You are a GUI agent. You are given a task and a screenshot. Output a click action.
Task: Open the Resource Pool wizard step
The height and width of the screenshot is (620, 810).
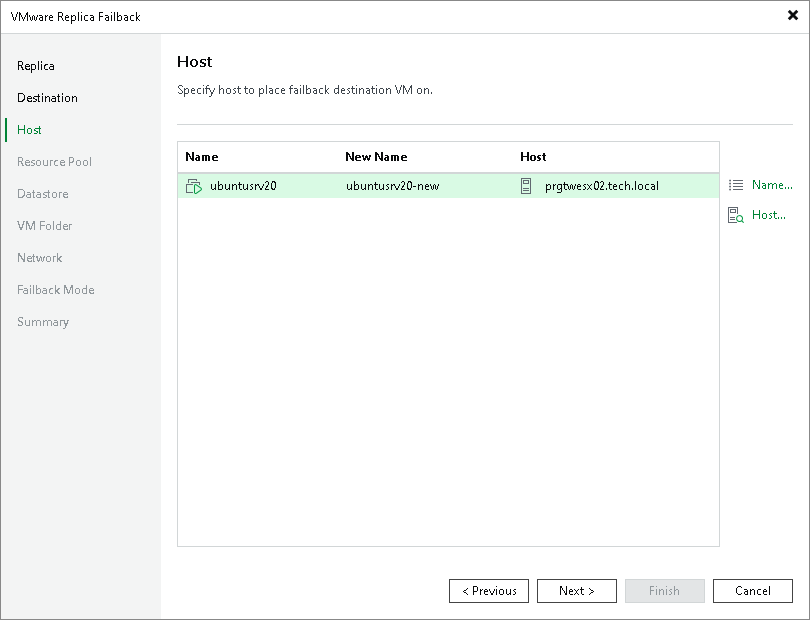click(54, 162)
